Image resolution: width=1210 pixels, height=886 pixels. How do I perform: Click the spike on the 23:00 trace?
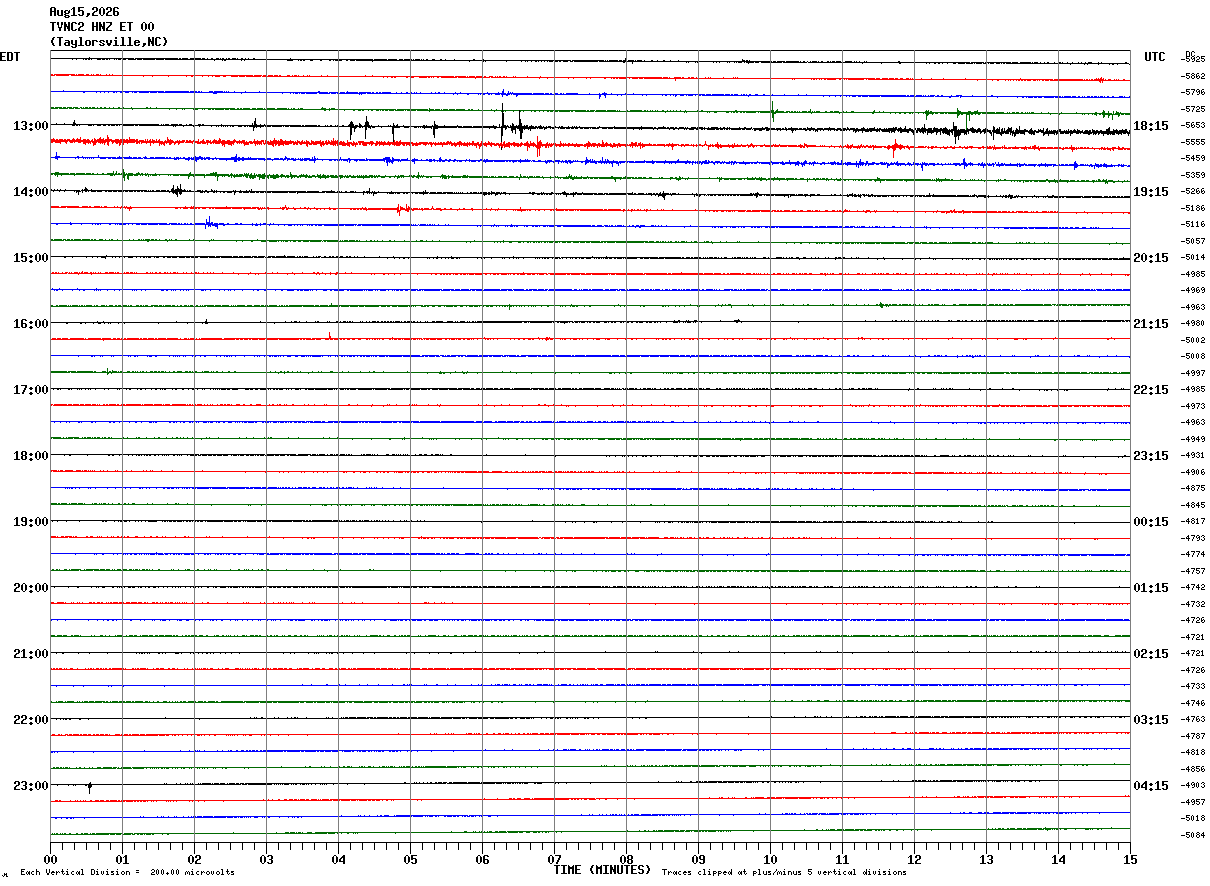click(x=90, y=788)
